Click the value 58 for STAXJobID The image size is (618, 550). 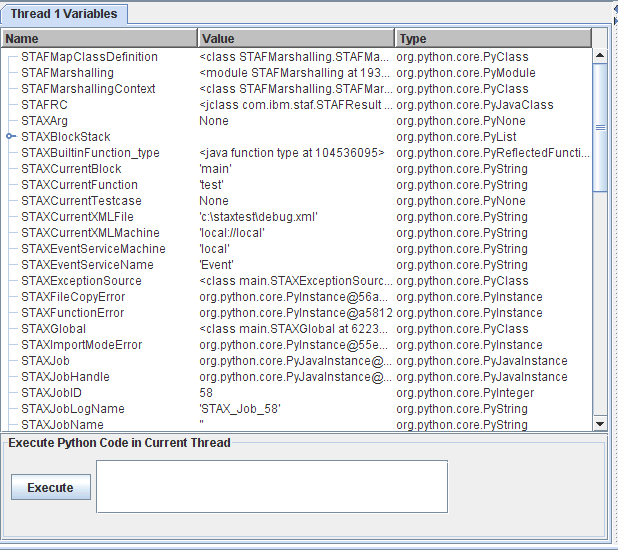pos(206,393)
